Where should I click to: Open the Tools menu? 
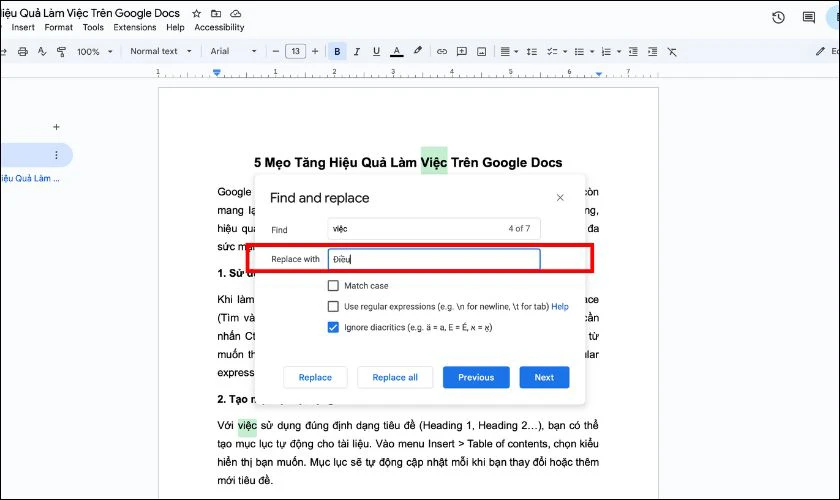coord(93,27)
